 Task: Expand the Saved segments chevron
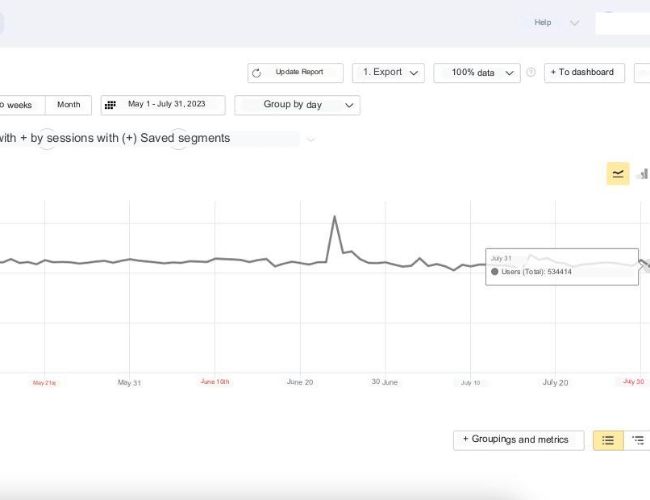pyautogui.click(x=311, y=139)
